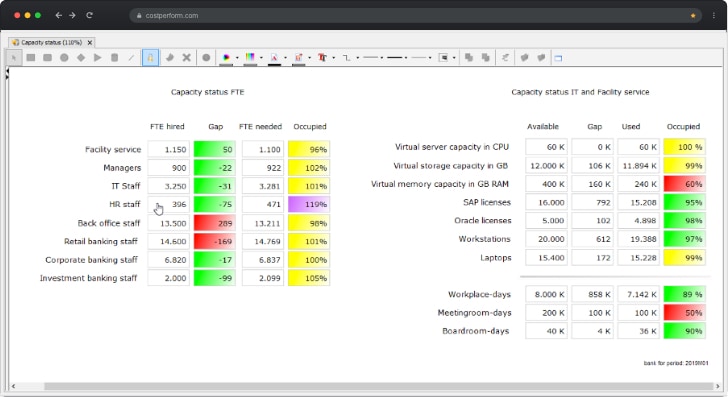Click the shadow box icon
This screenshot has height=397, width=728.
coord(443,58)
